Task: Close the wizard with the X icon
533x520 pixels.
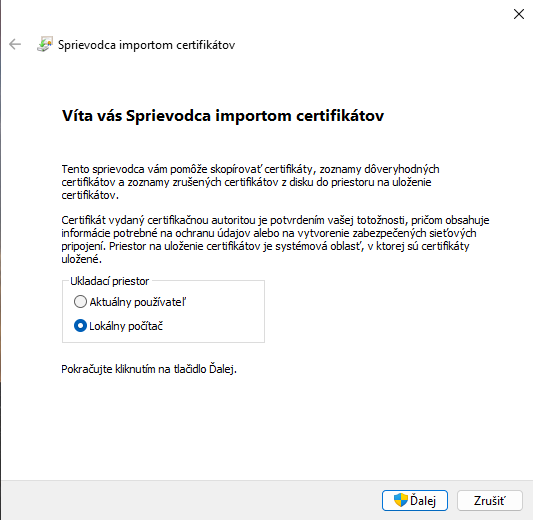Action: (x=519, y=14)
